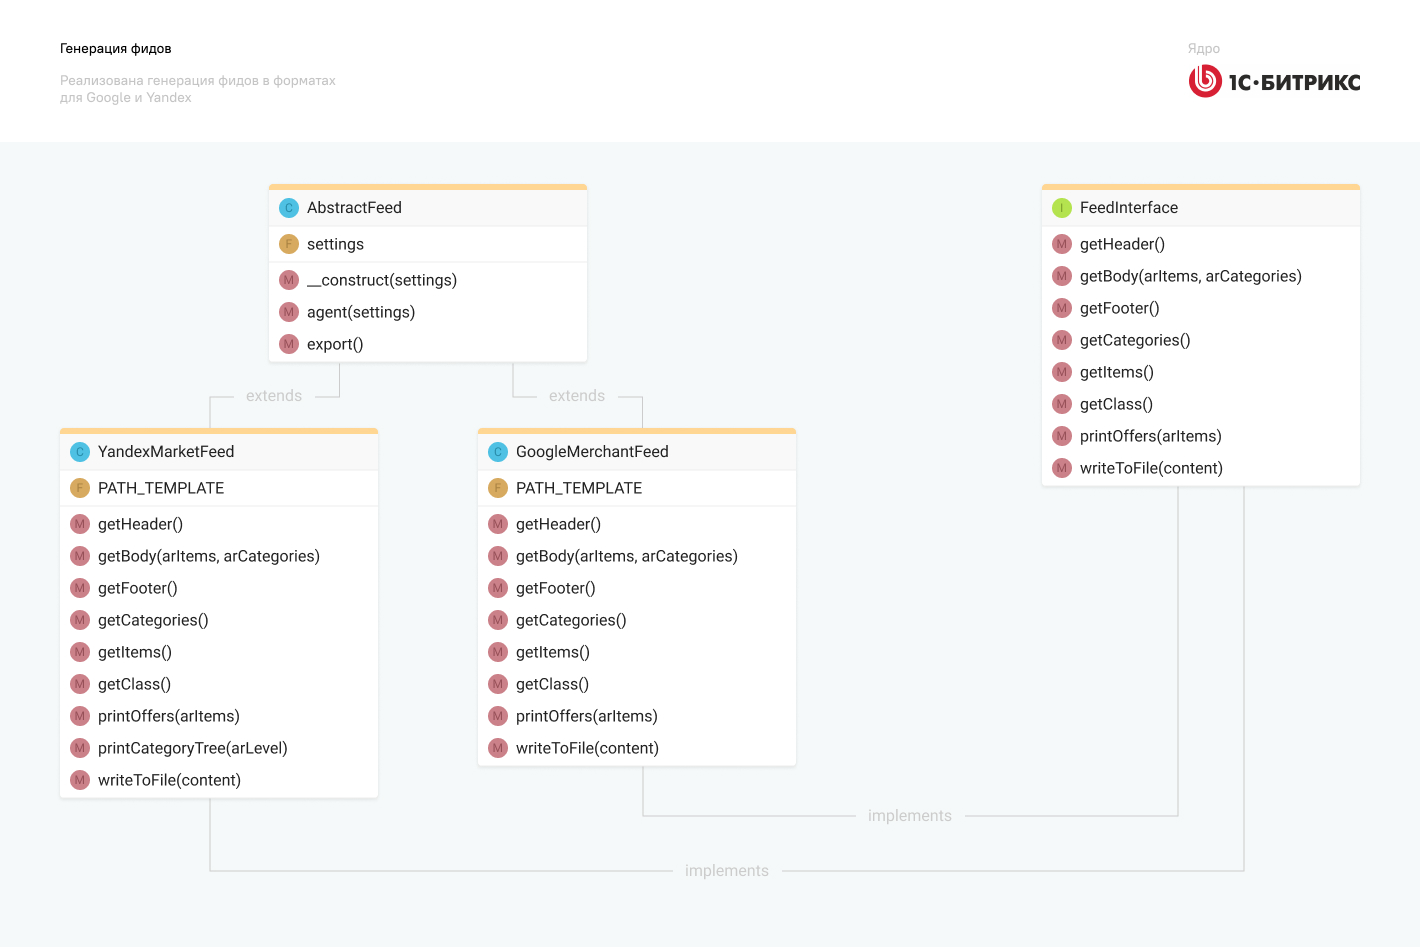Click the Генерация фидов heading
Screen dimensions: 1420x947
point(116,49)
